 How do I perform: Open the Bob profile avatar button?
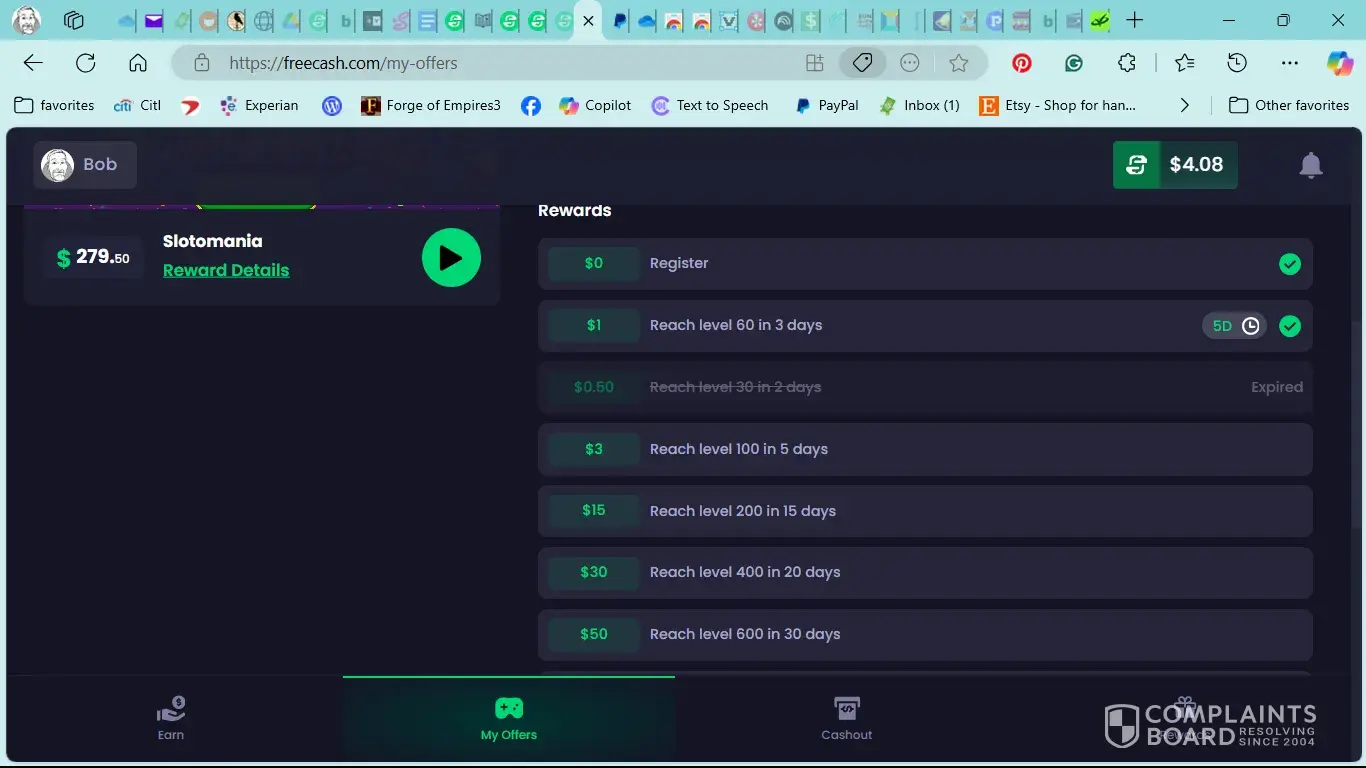85,165
